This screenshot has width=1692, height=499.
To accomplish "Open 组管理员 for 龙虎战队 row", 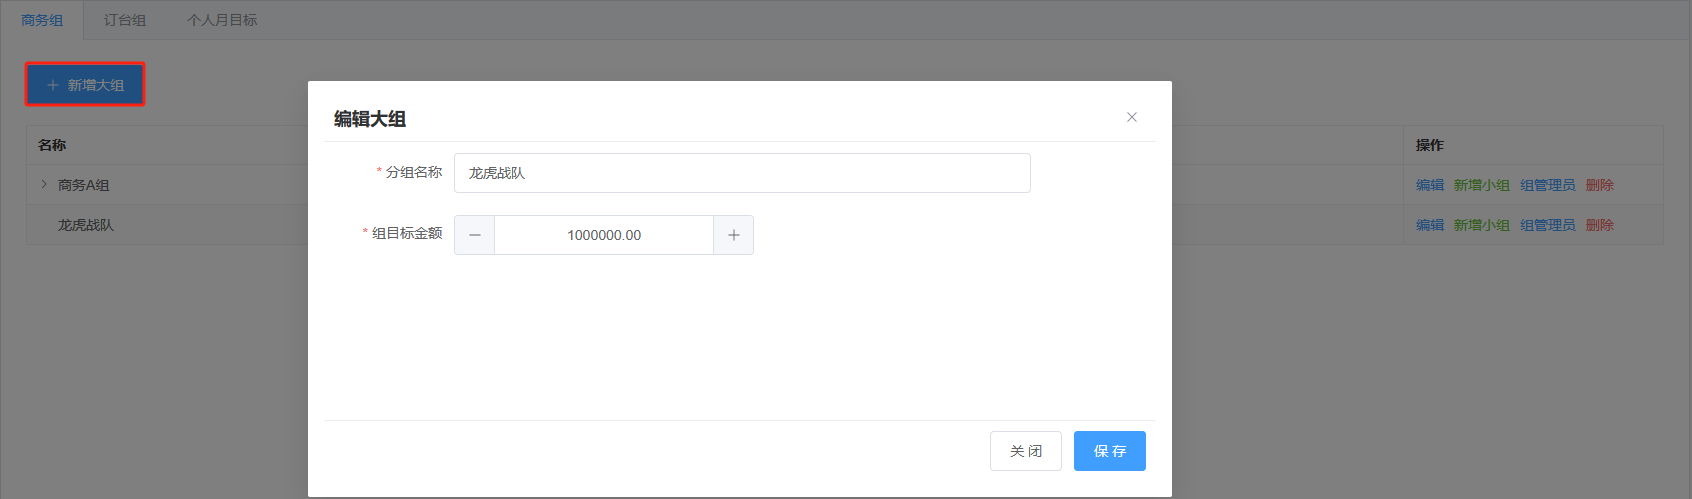I will [1548, 225].
